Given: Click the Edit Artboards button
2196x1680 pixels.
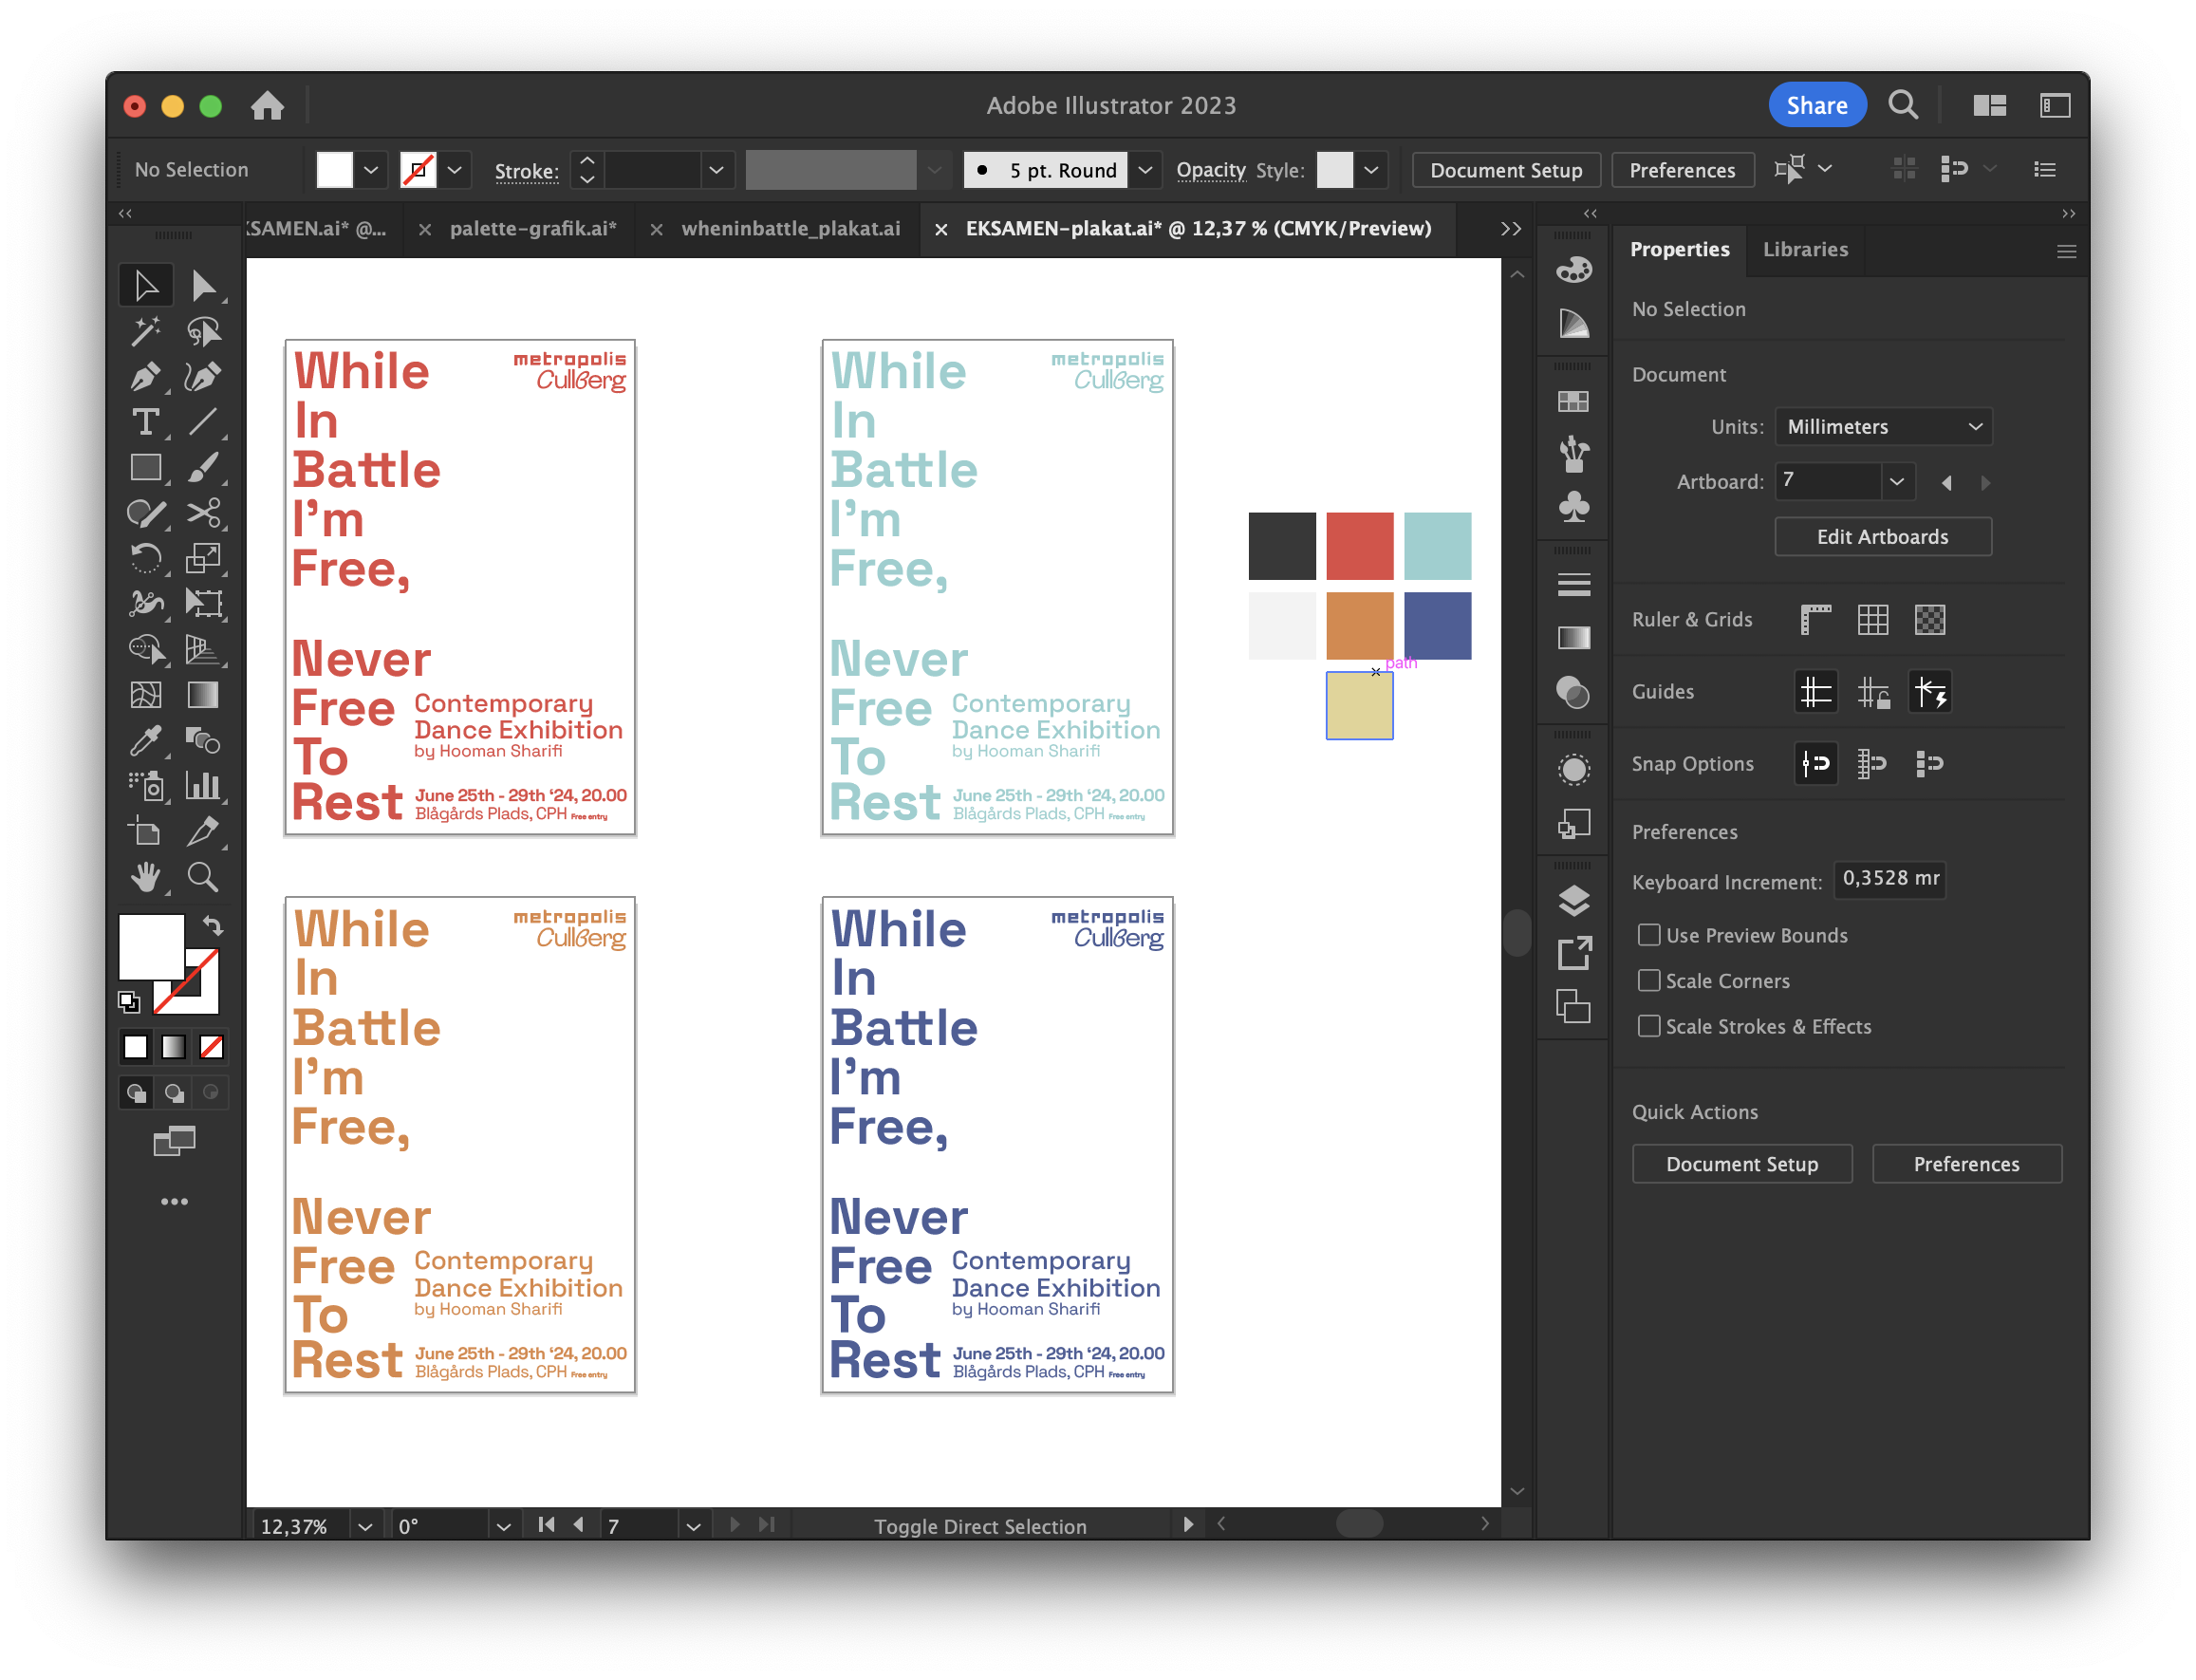Looking at the screenshot, I should pos(1882,537).
